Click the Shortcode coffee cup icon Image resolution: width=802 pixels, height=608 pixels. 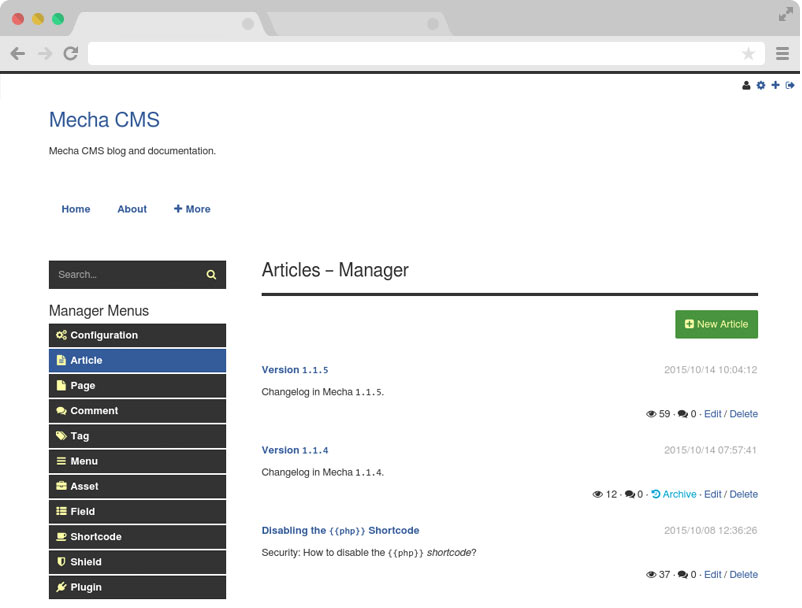(x=61, y=536)
